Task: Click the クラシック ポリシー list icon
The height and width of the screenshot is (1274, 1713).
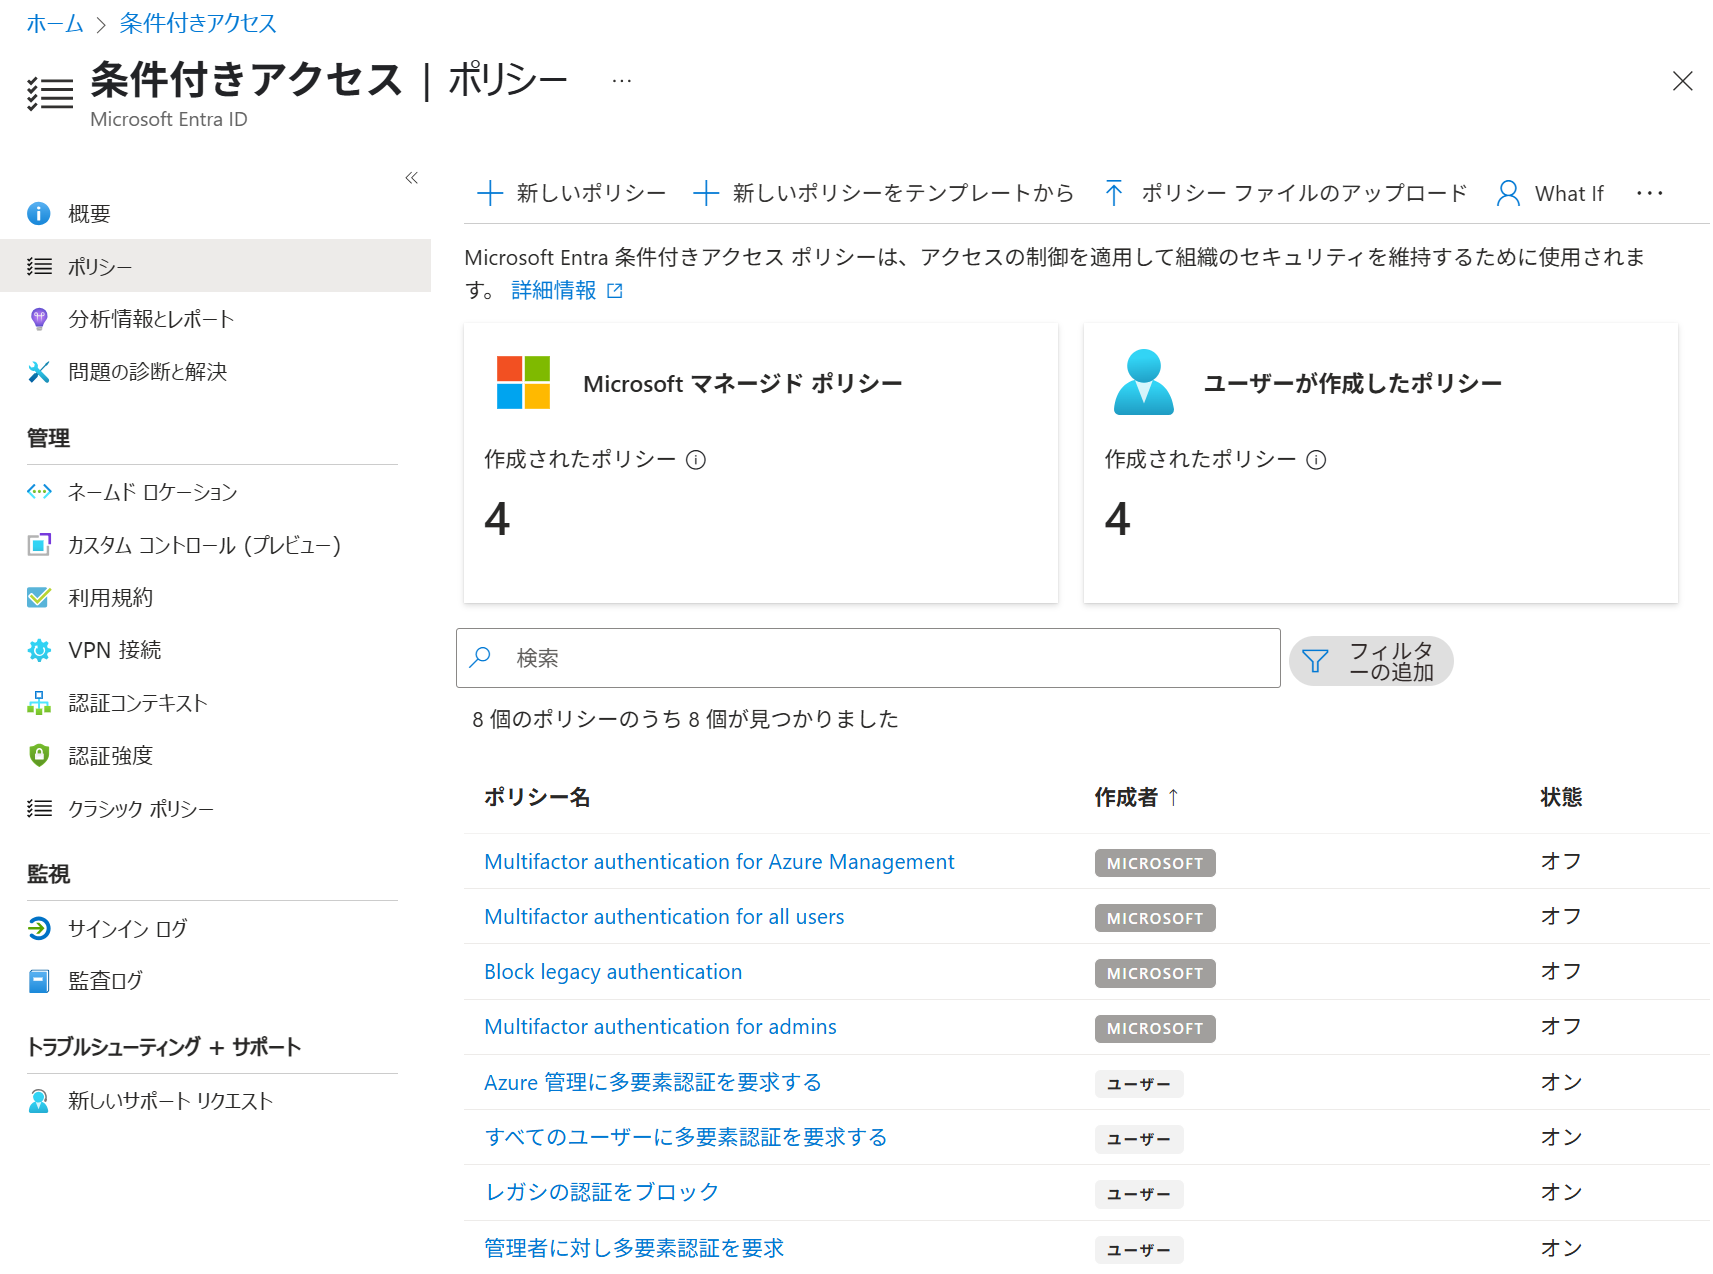Action: pos(39,808)
